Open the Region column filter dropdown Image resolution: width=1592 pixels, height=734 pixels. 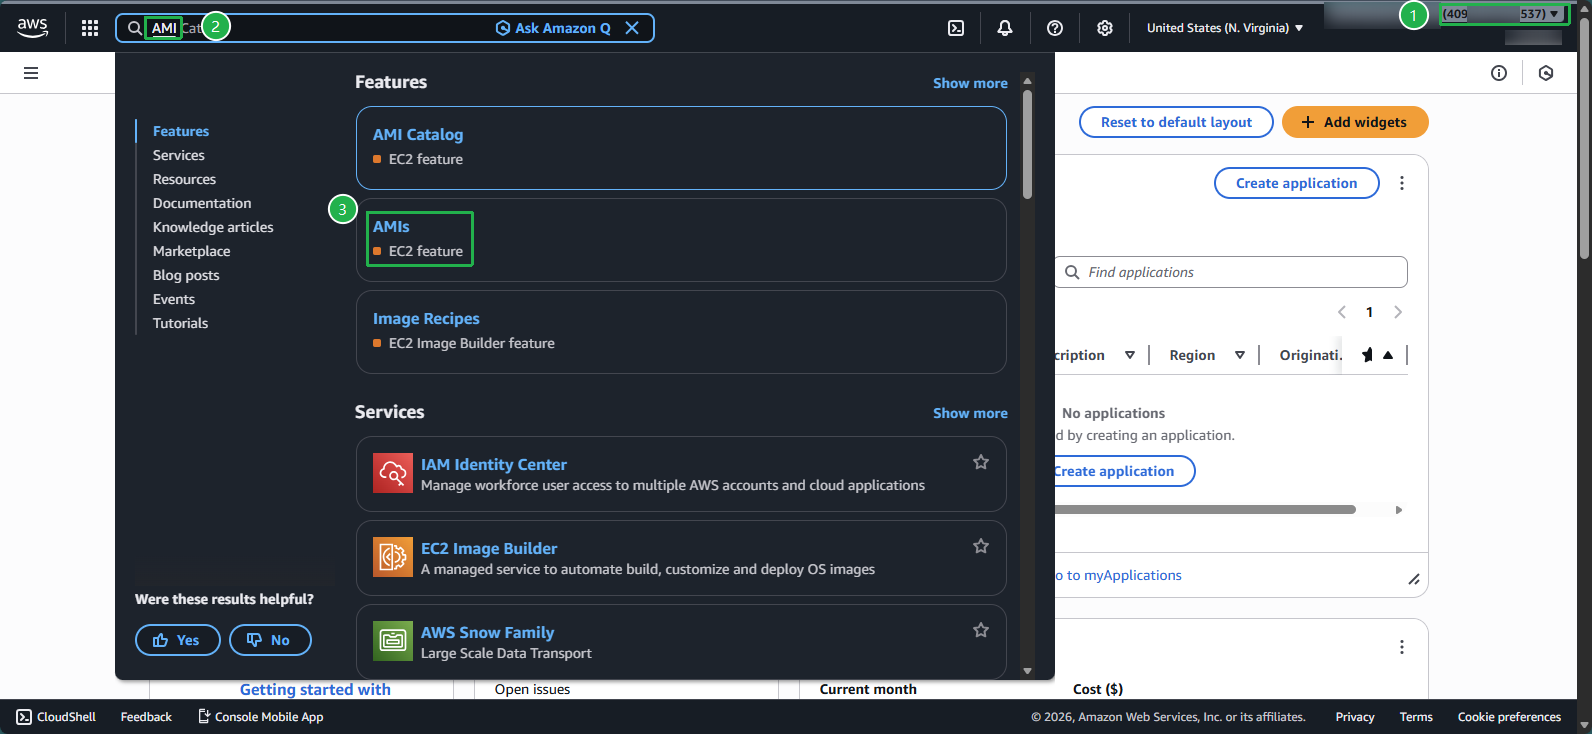click(x=1240, y=355)
